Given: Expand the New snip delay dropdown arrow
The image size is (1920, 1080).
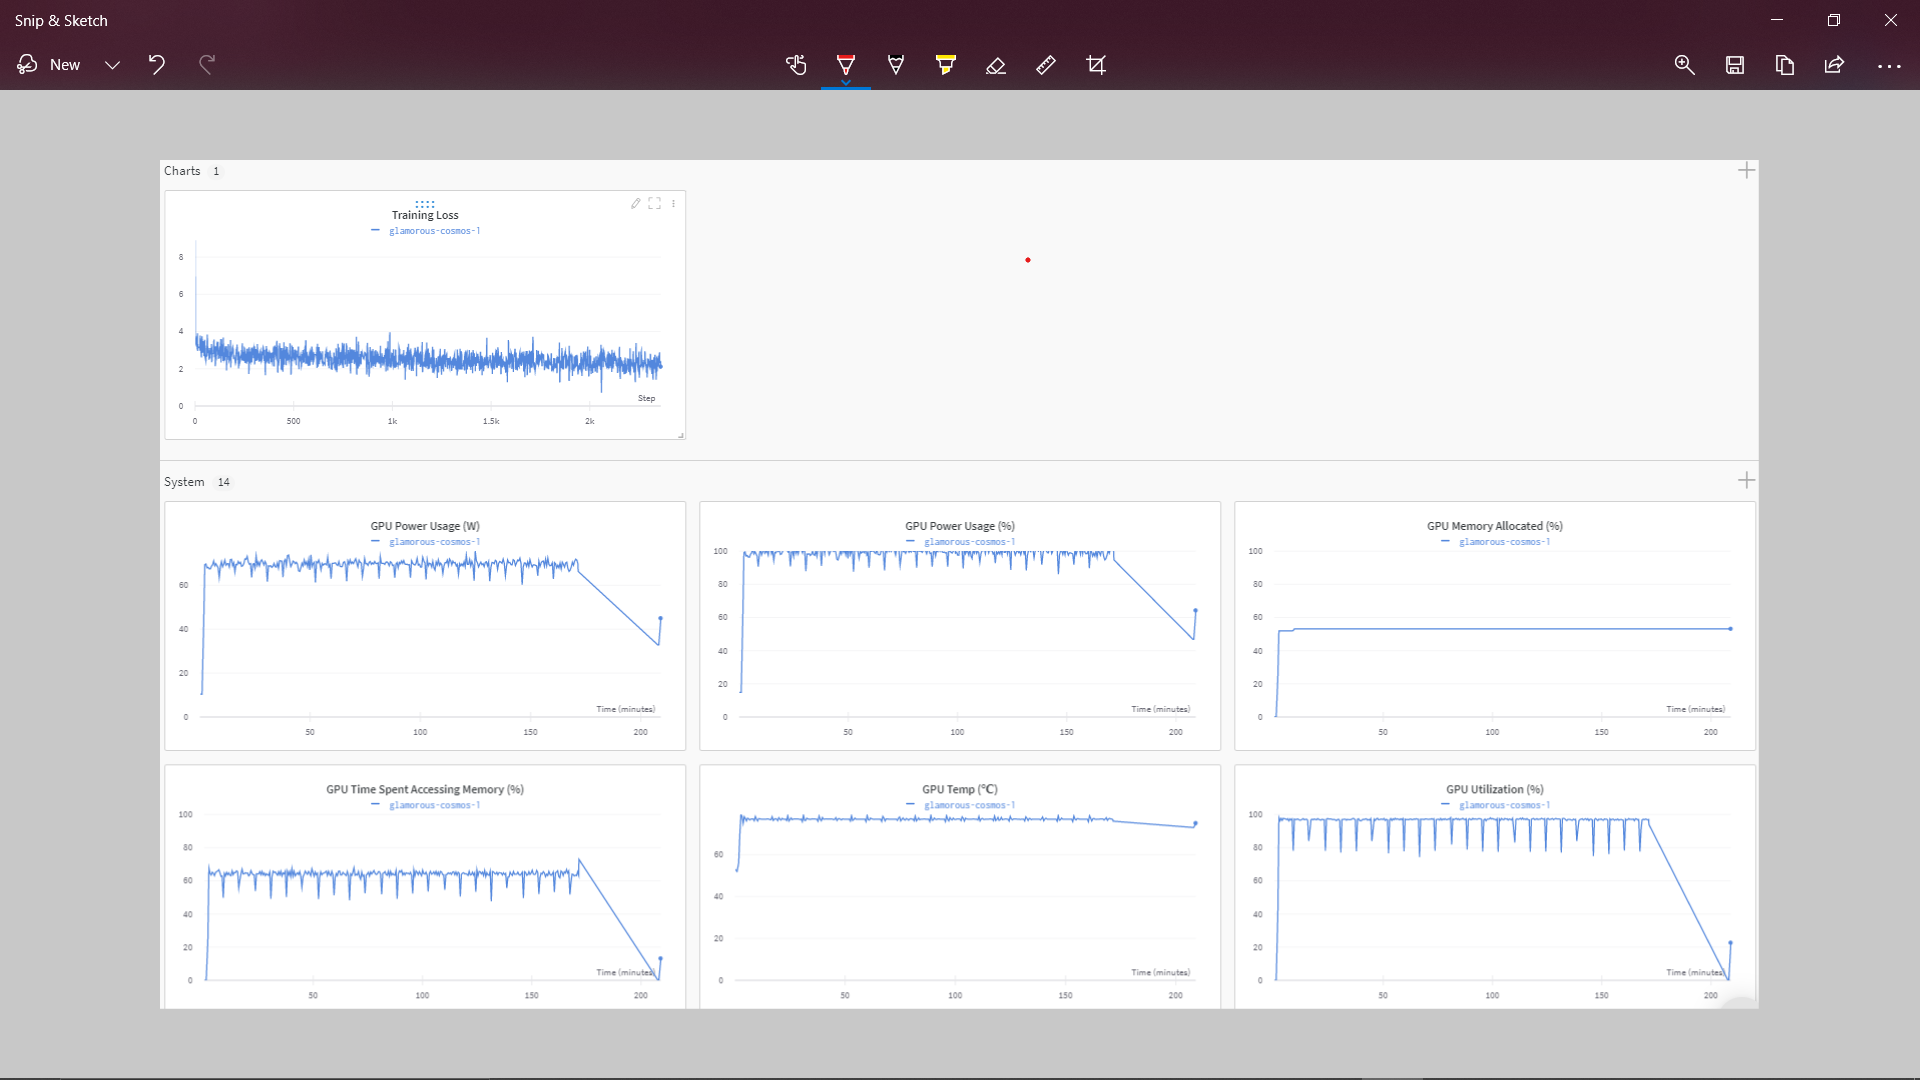Looking at the screenshot, I should pyautogui.click(x=112, y=65).
